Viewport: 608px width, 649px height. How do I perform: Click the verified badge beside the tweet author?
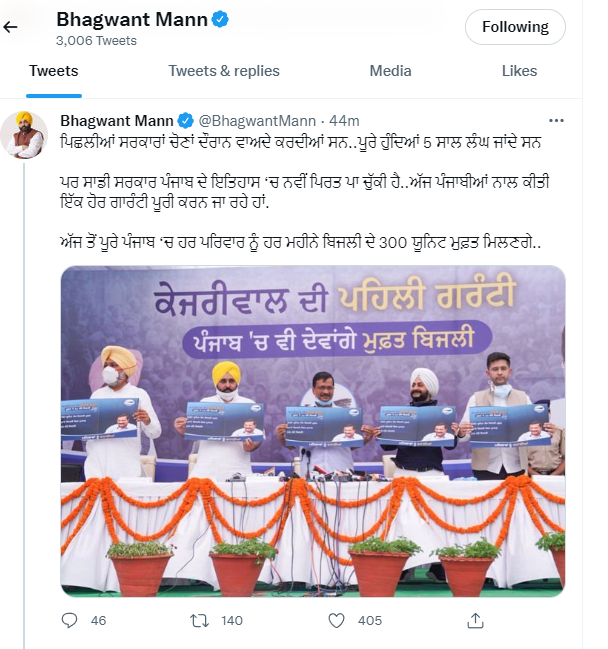[185, 121]
